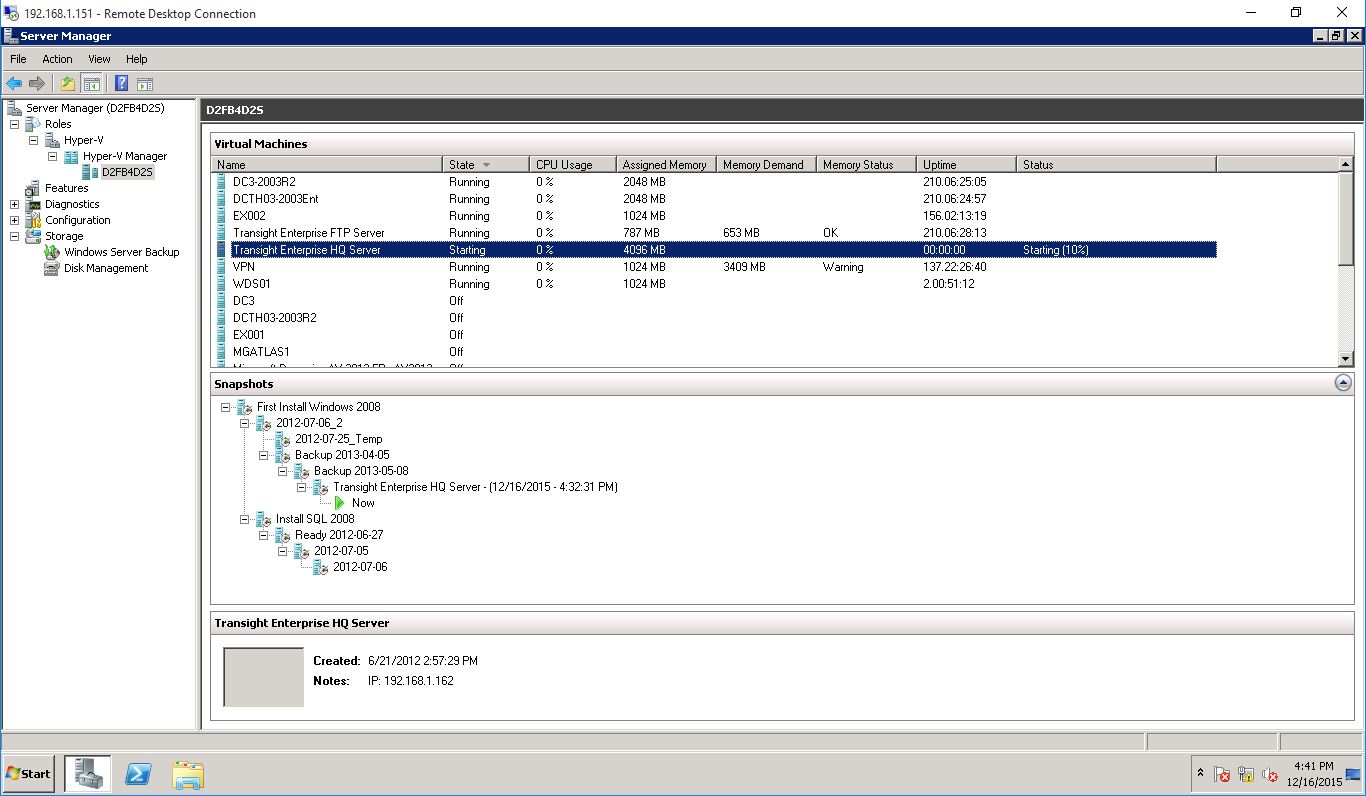This screenshot has width=1366, height=796.
Task: Click the VM icon next to VPN
Action: pyautogui.click(x=221, y=267)
